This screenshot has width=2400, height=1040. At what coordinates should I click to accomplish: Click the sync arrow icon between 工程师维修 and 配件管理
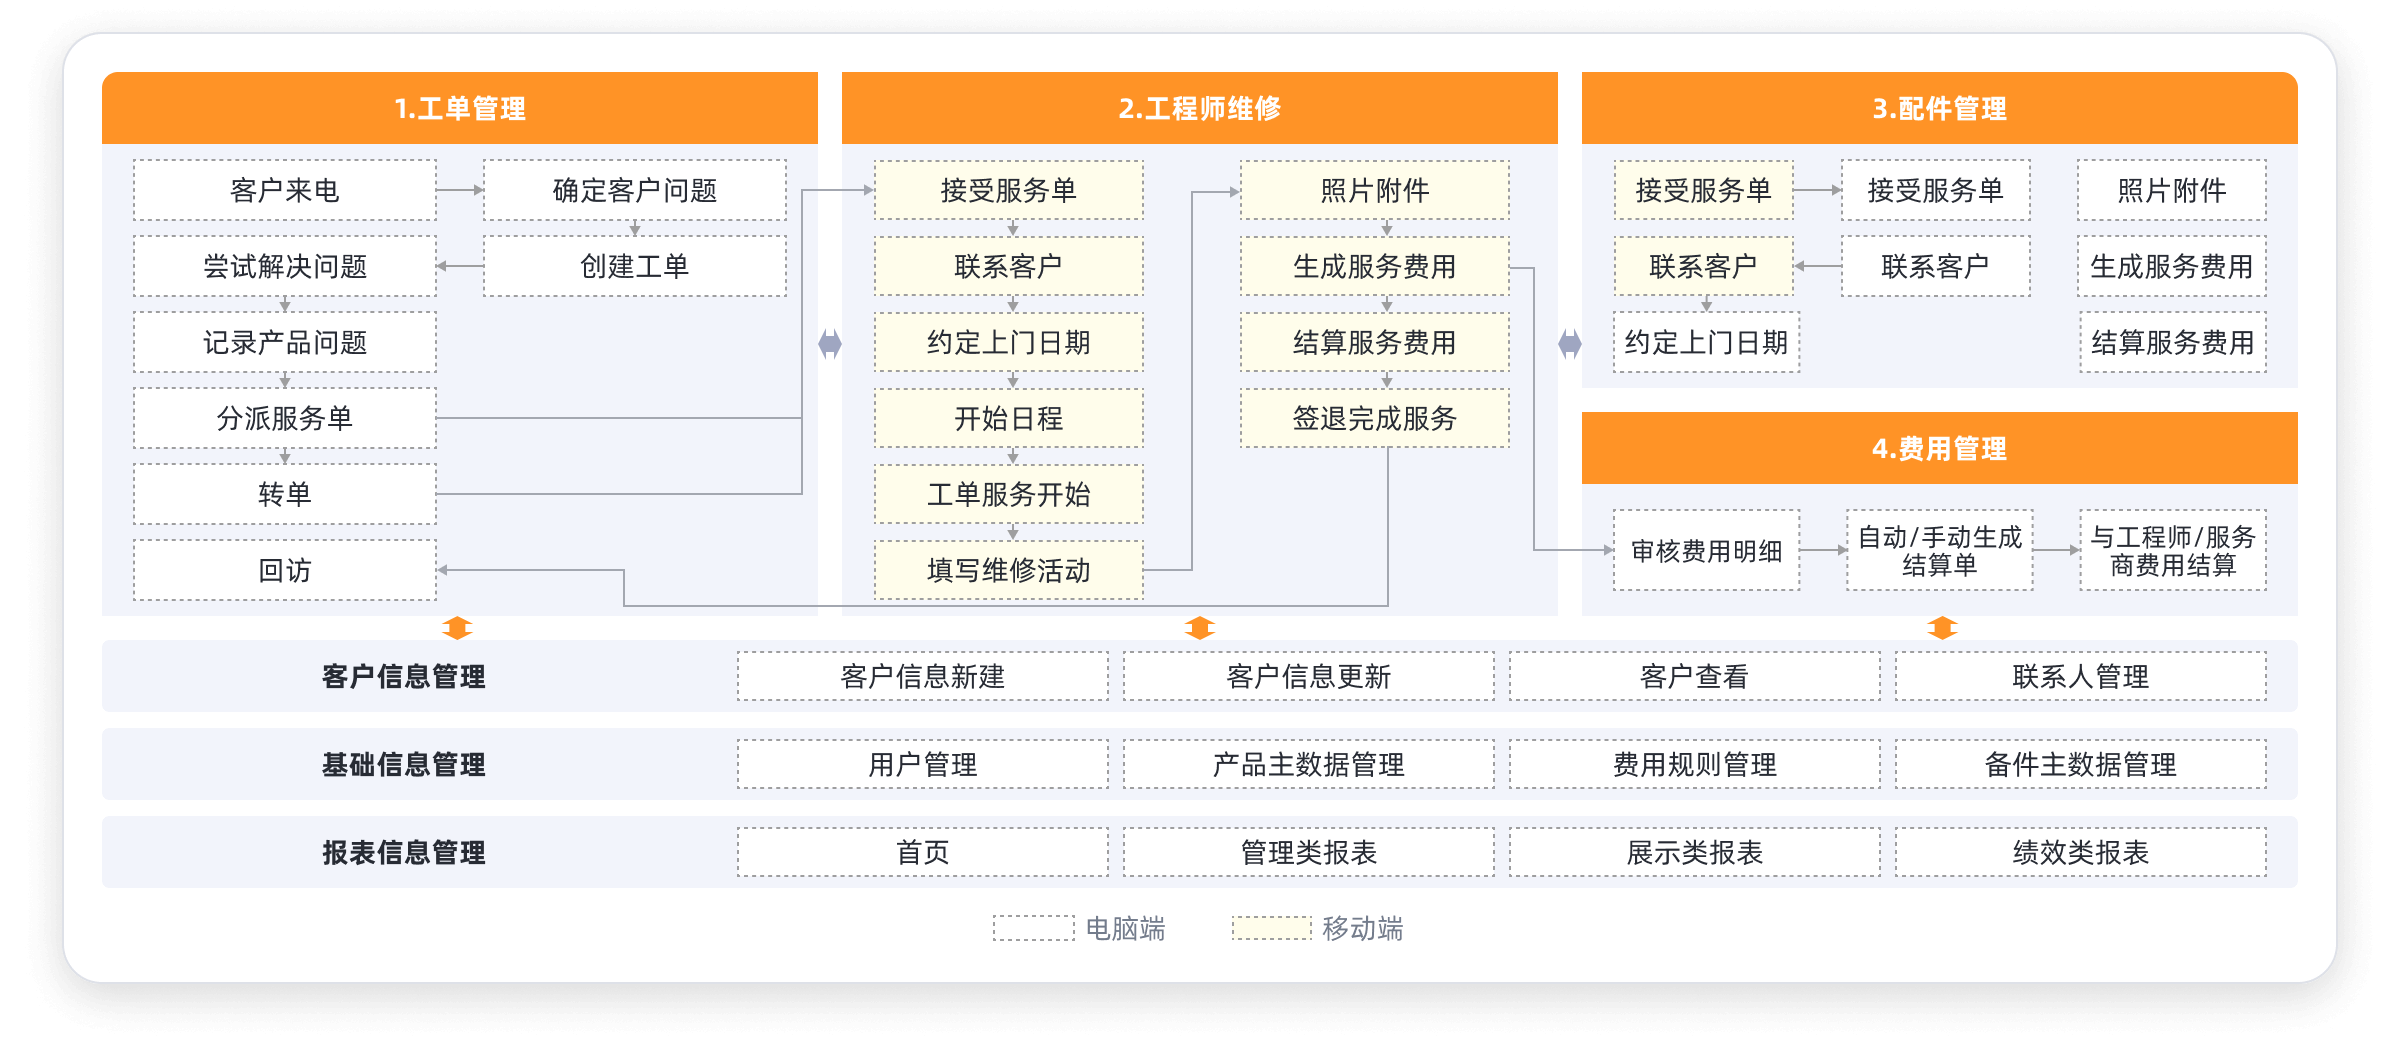pos(1570,342)
